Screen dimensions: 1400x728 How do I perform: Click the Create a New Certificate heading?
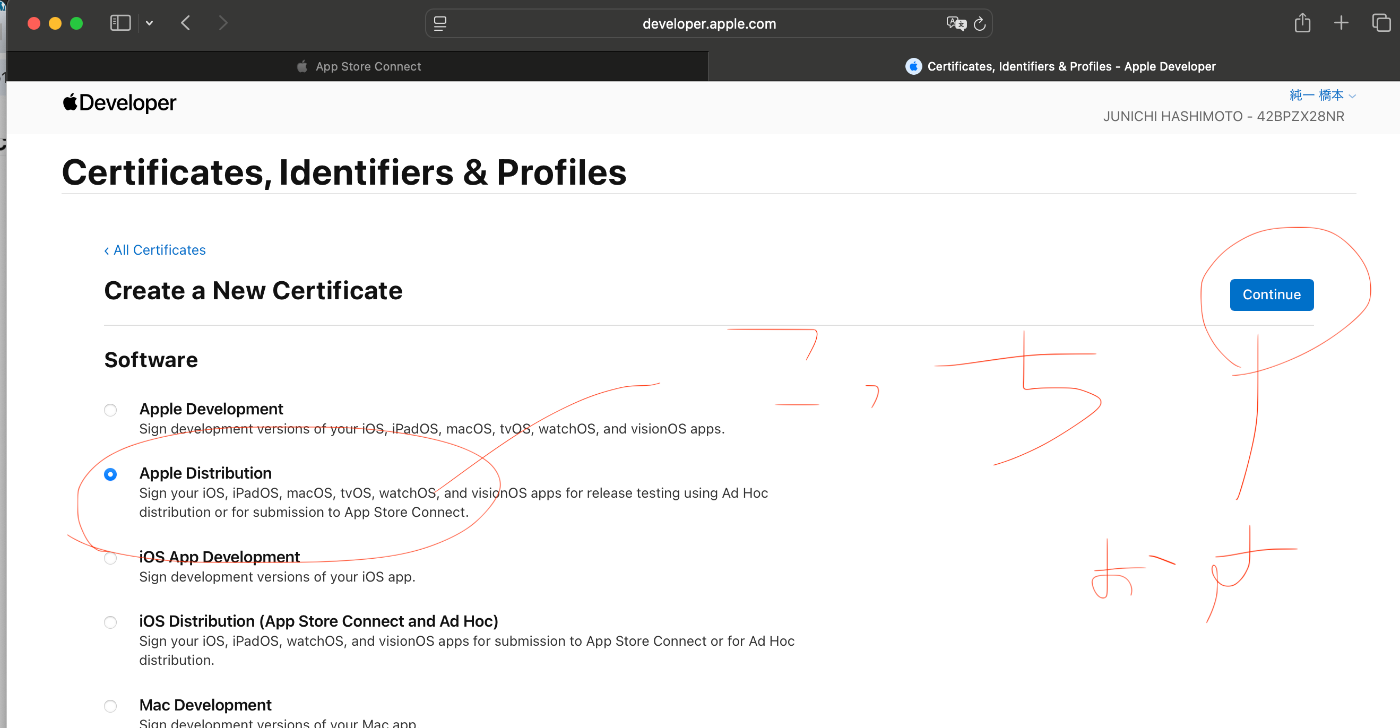coord(253,291)
